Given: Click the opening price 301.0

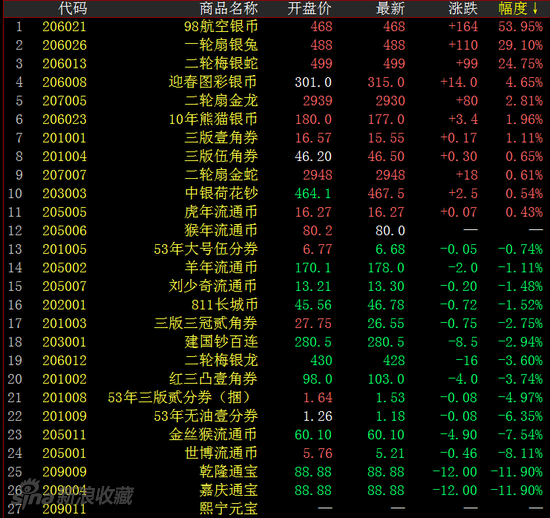Looking at the screenshot, I should click(x=313, y=82).
